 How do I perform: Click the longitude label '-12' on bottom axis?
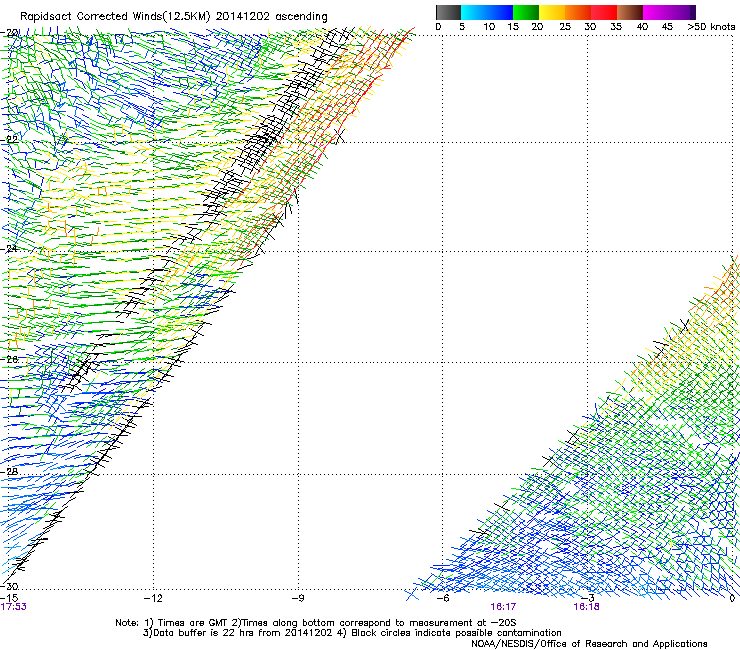pyautogui.click(x=153, y=599)
